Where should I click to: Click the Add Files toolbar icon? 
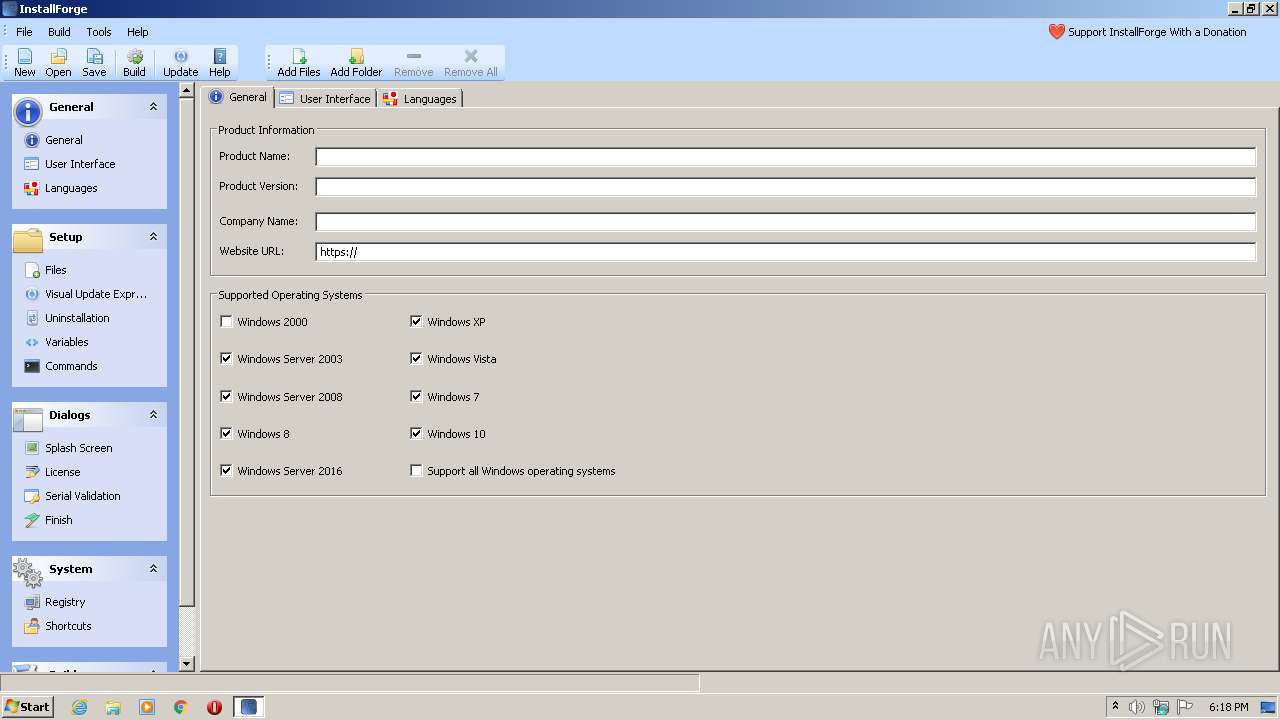pos(299,63)
